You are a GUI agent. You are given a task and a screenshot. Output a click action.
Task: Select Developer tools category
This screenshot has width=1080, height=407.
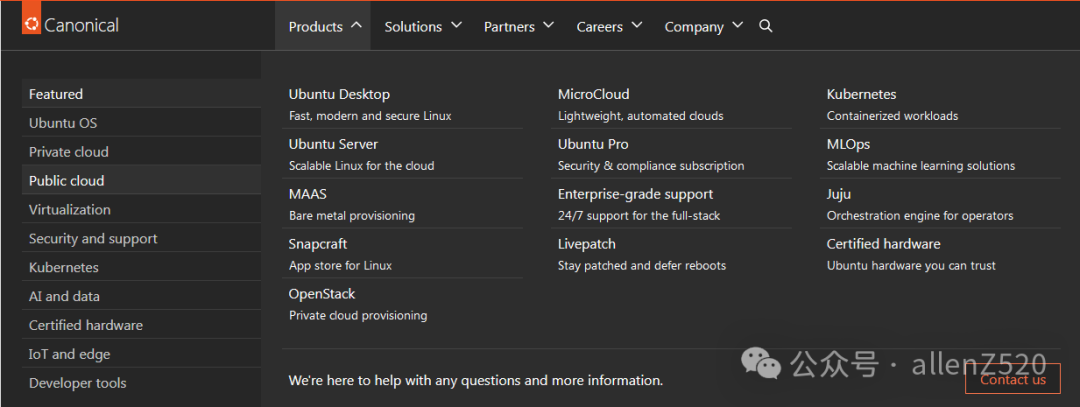pos(141,383)
